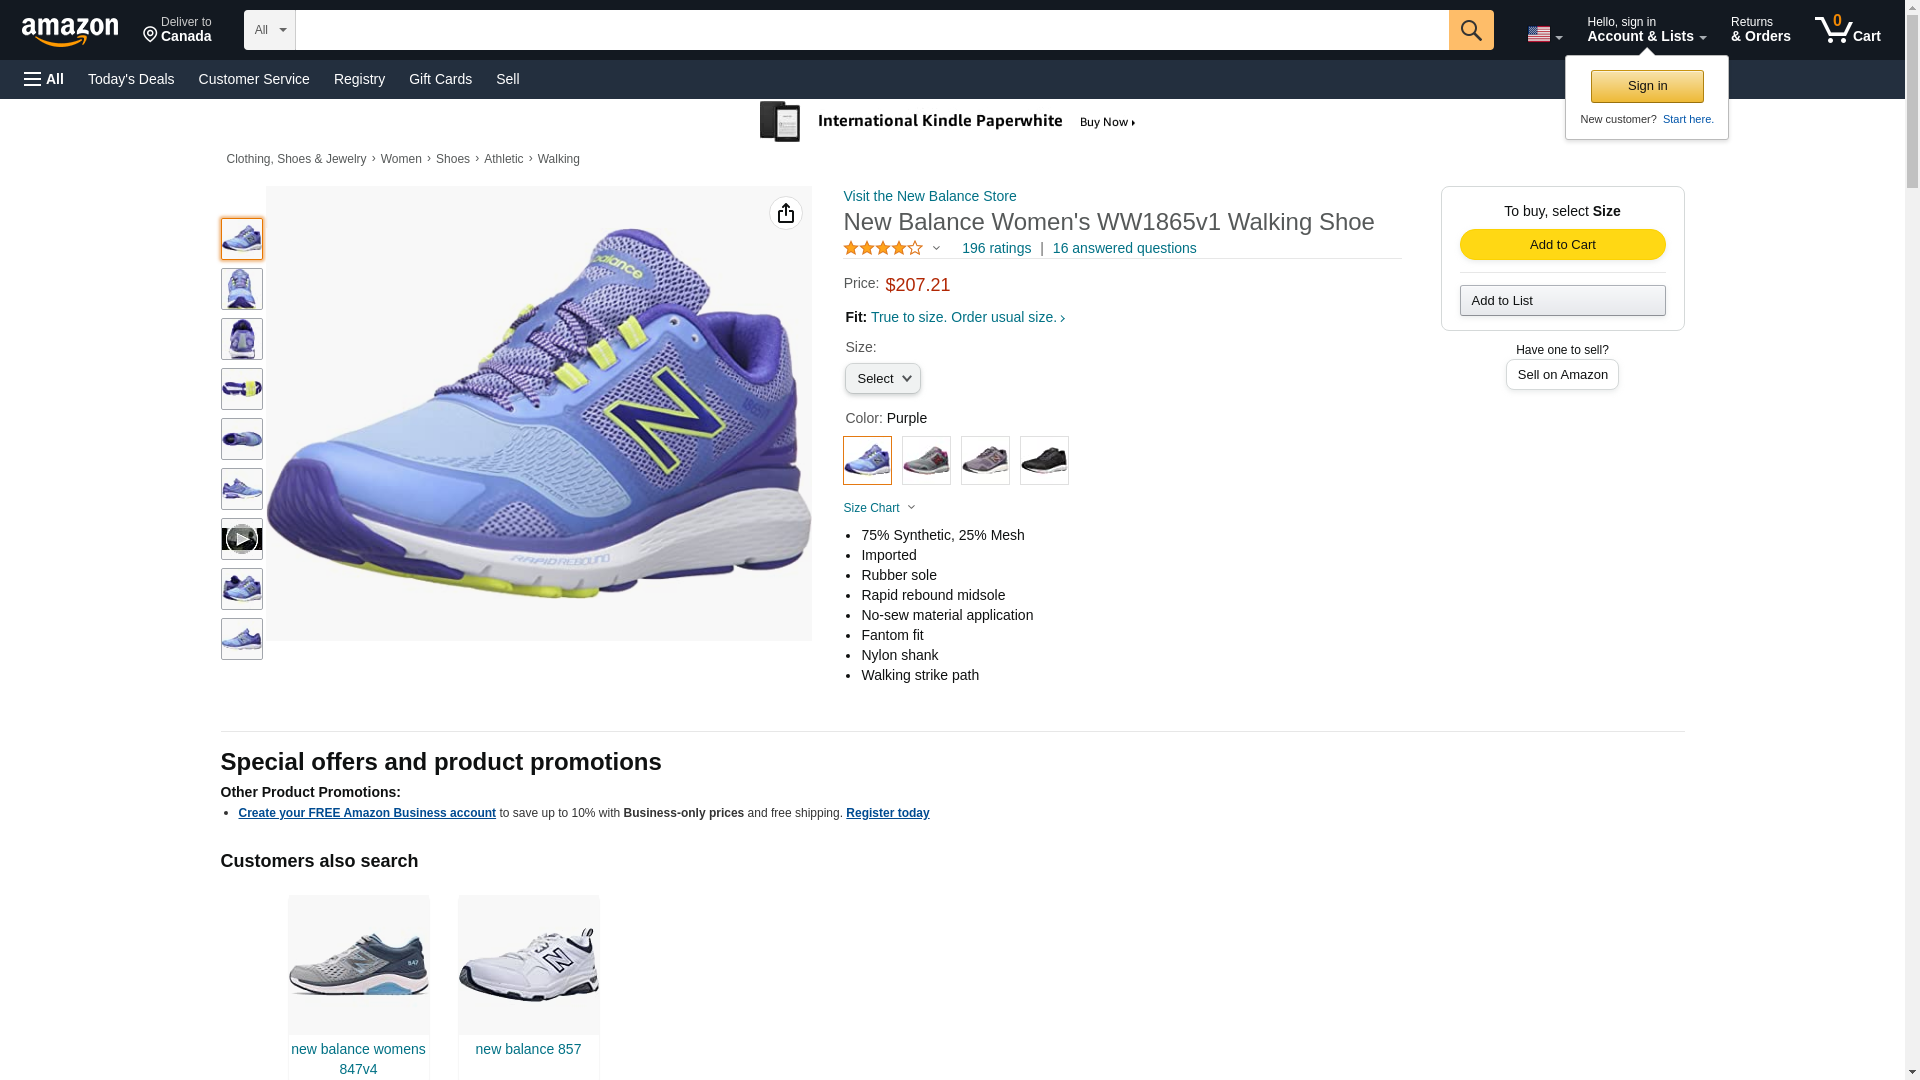Image resolution: width=1920 pixels, height=1080 pixels.
Task: Open the All hamburger menu
Action: pos(44,79)
